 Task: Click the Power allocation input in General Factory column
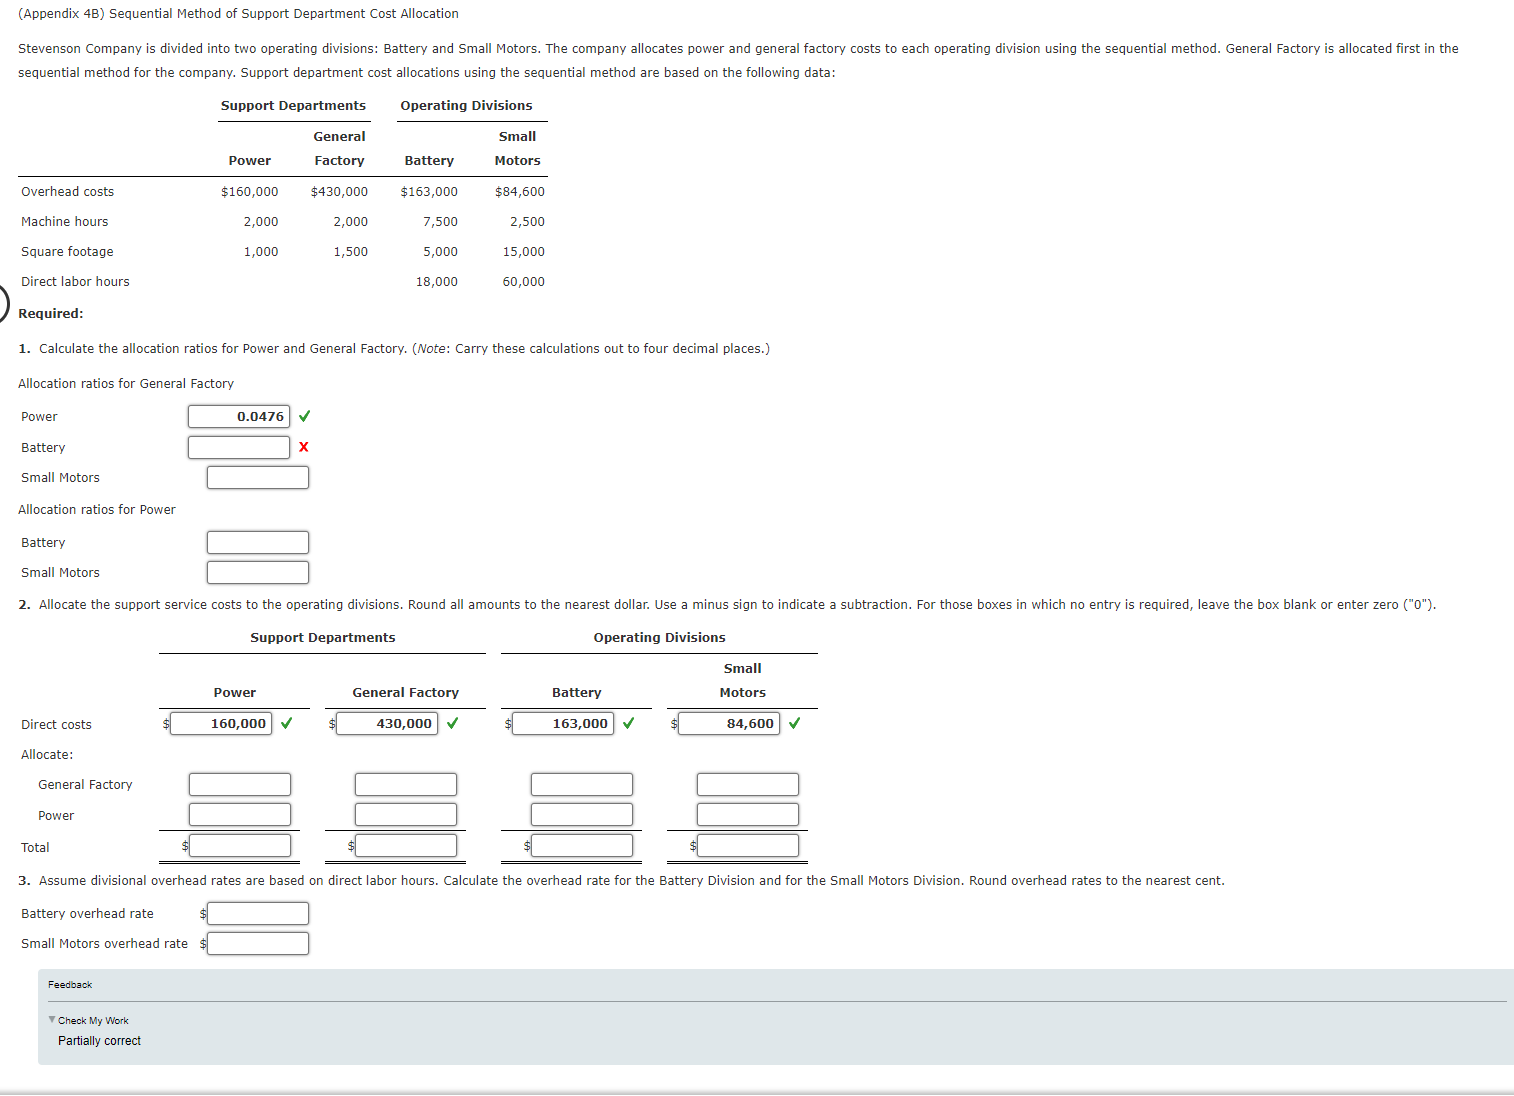pyautogui.click(x=405, y=814)
